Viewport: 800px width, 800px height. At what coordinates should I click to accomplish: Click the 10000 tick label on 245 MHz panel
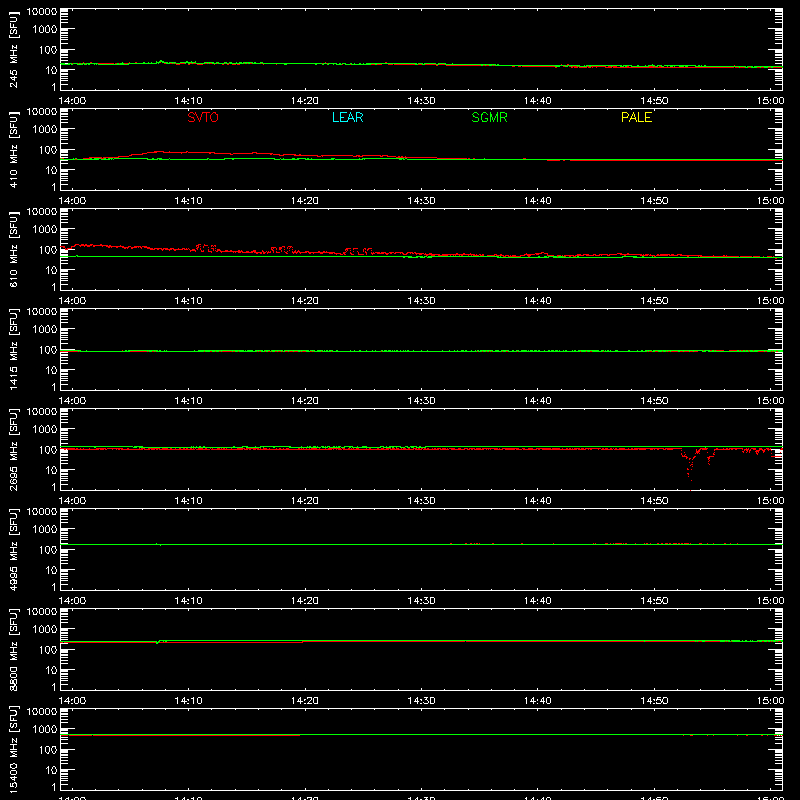(42, 12)
